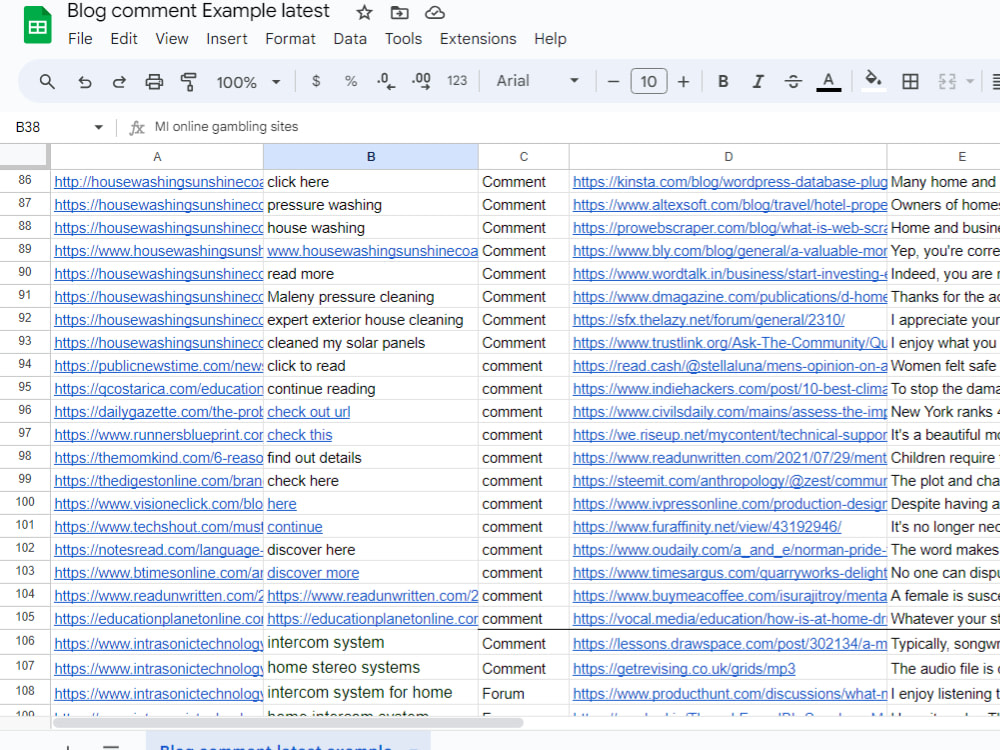Click 'check out url' link in row 96
Screen dimensions: 1000x750
[309, 412]
